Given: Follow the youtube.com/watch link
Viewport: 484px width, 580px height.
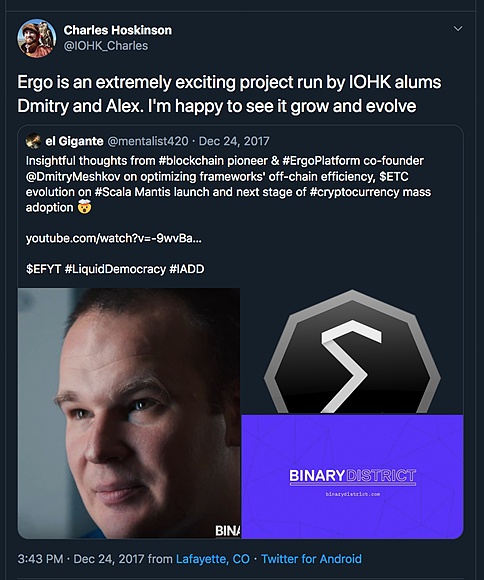Looking at the screenshot, I should (x=114, y=238).
